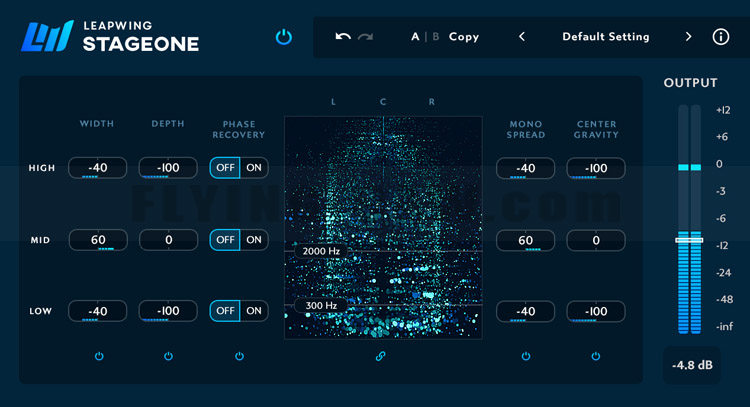Click the undo arrow icon
The width and height of the screenshot is (750, 407).
343,37
